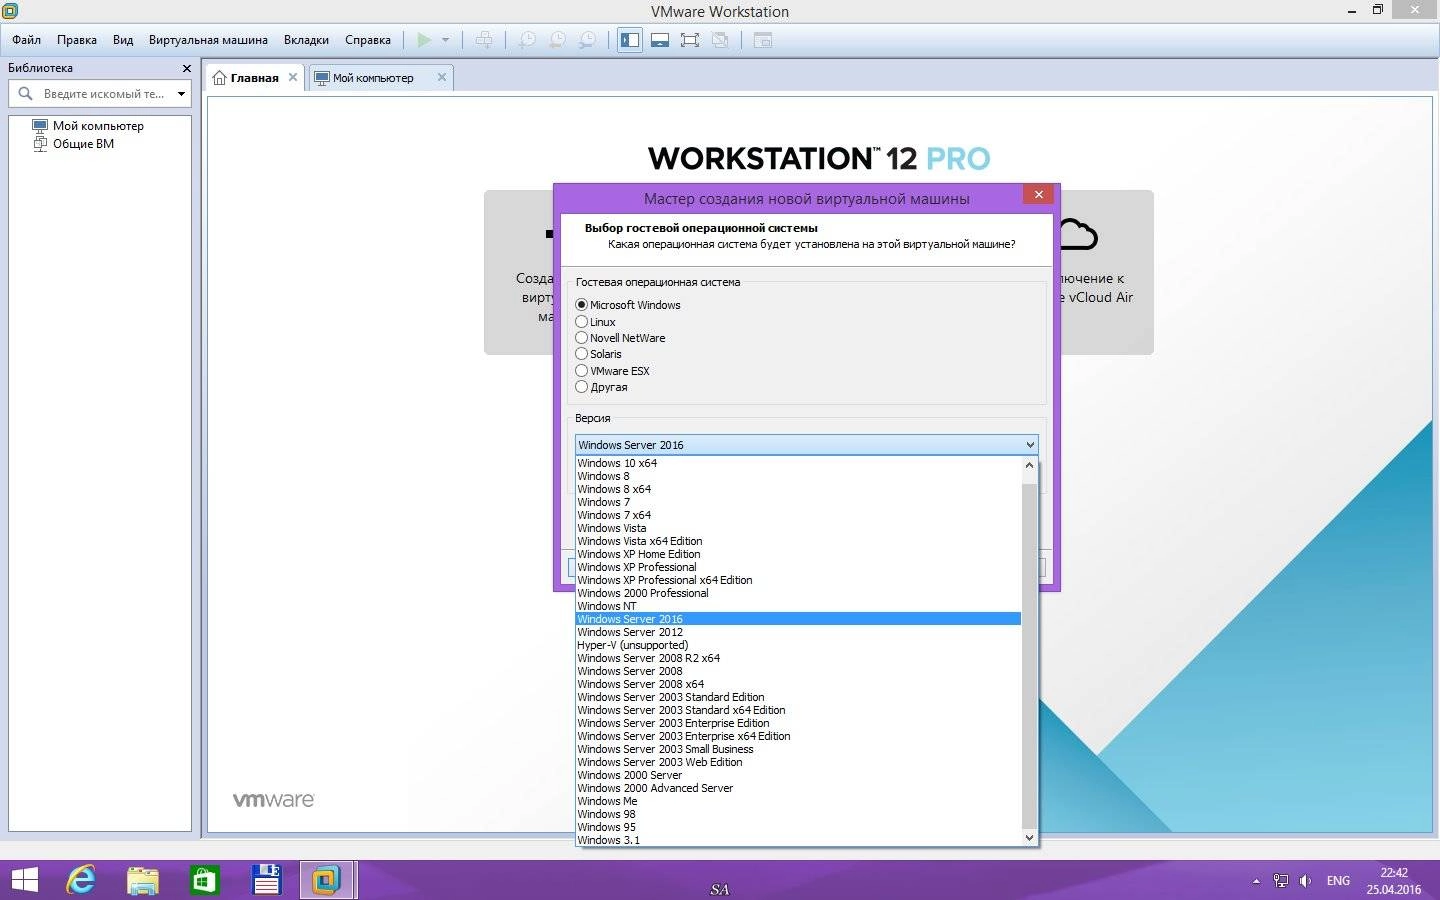Select the Solaris radio button
The image size is (1440, 900).
click(581, 354)
